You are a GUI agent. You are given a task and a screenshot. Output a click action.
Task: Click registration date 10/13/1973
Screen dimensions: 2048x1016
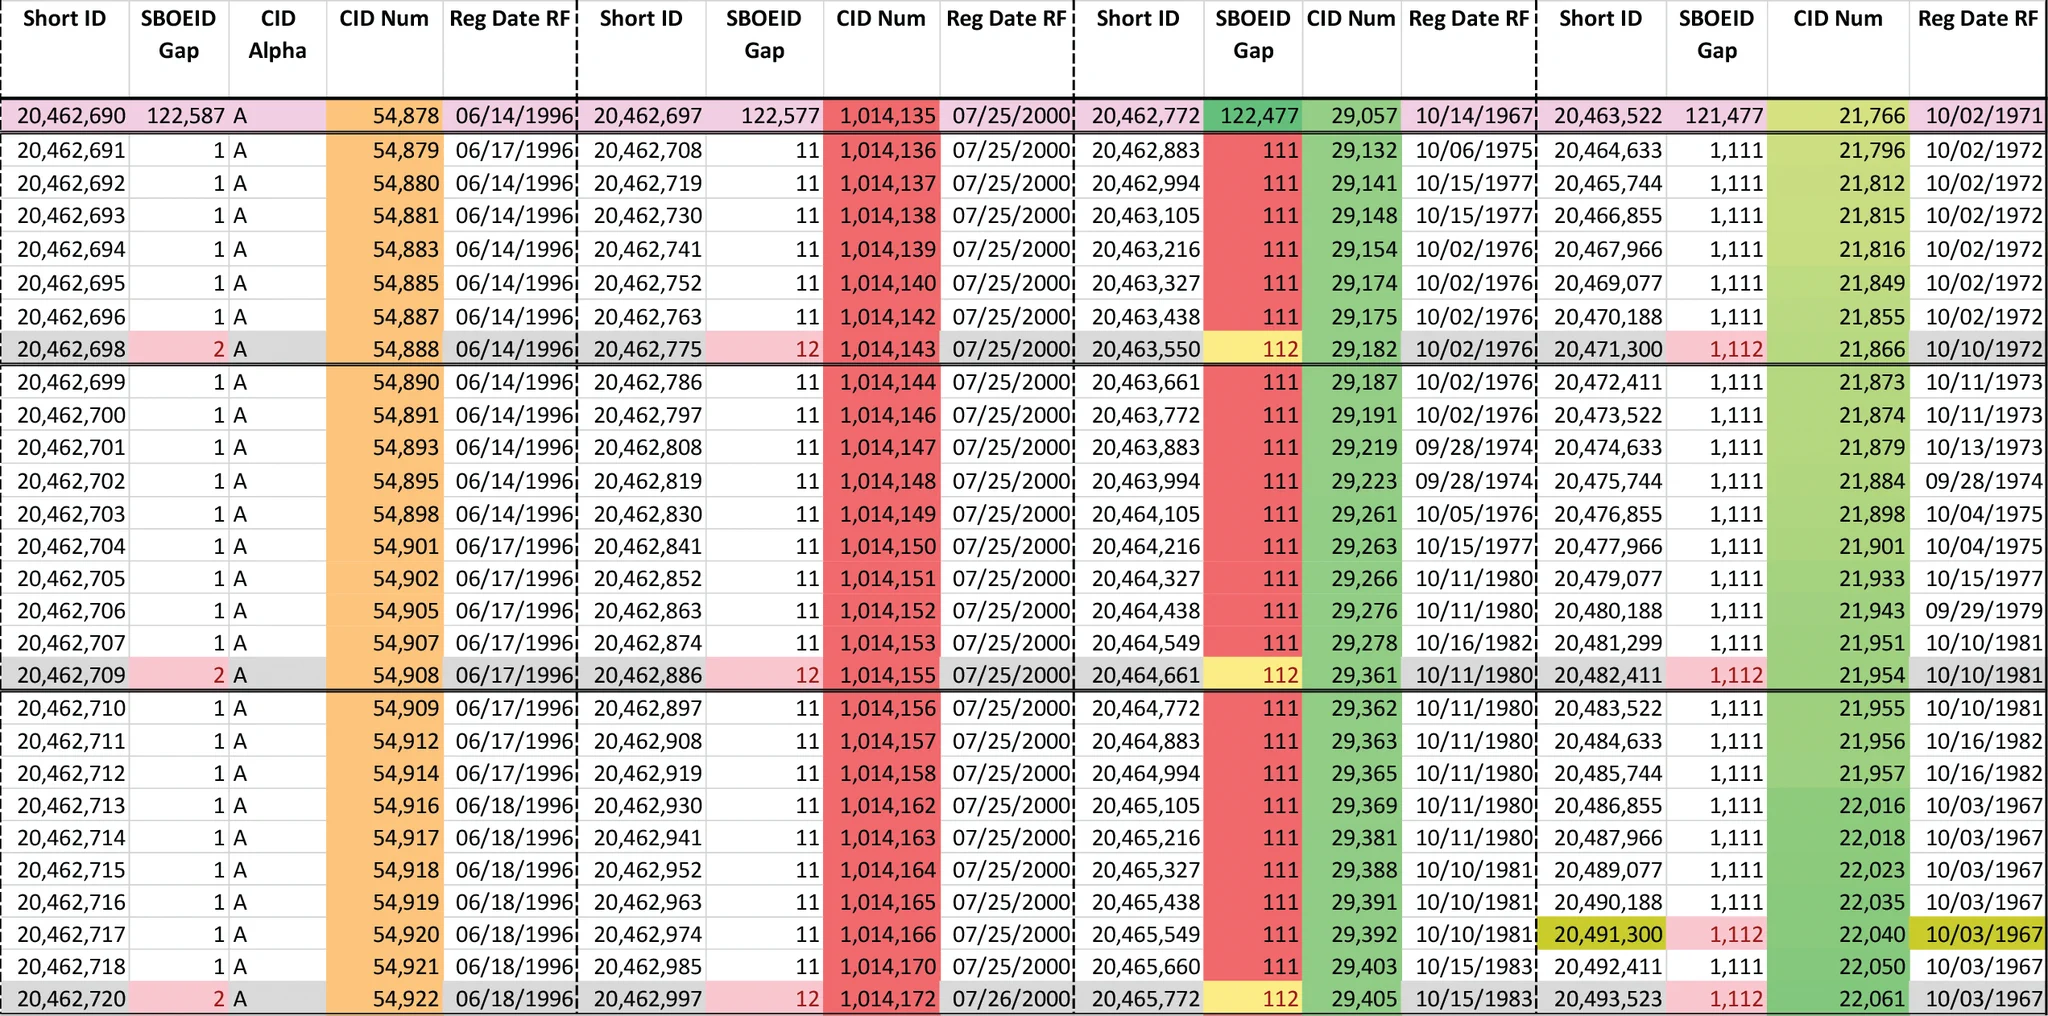1977,448
